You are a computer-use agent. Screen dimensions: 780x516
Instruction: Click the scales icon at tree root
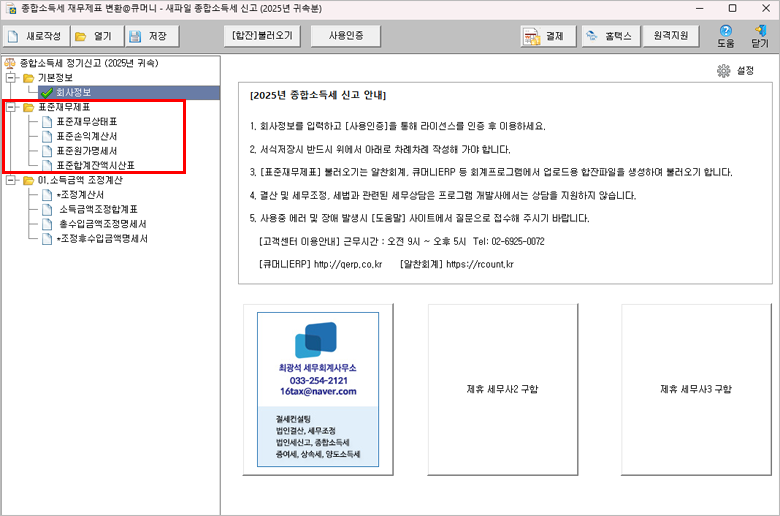pyautogui.click(x=10, y=63)
